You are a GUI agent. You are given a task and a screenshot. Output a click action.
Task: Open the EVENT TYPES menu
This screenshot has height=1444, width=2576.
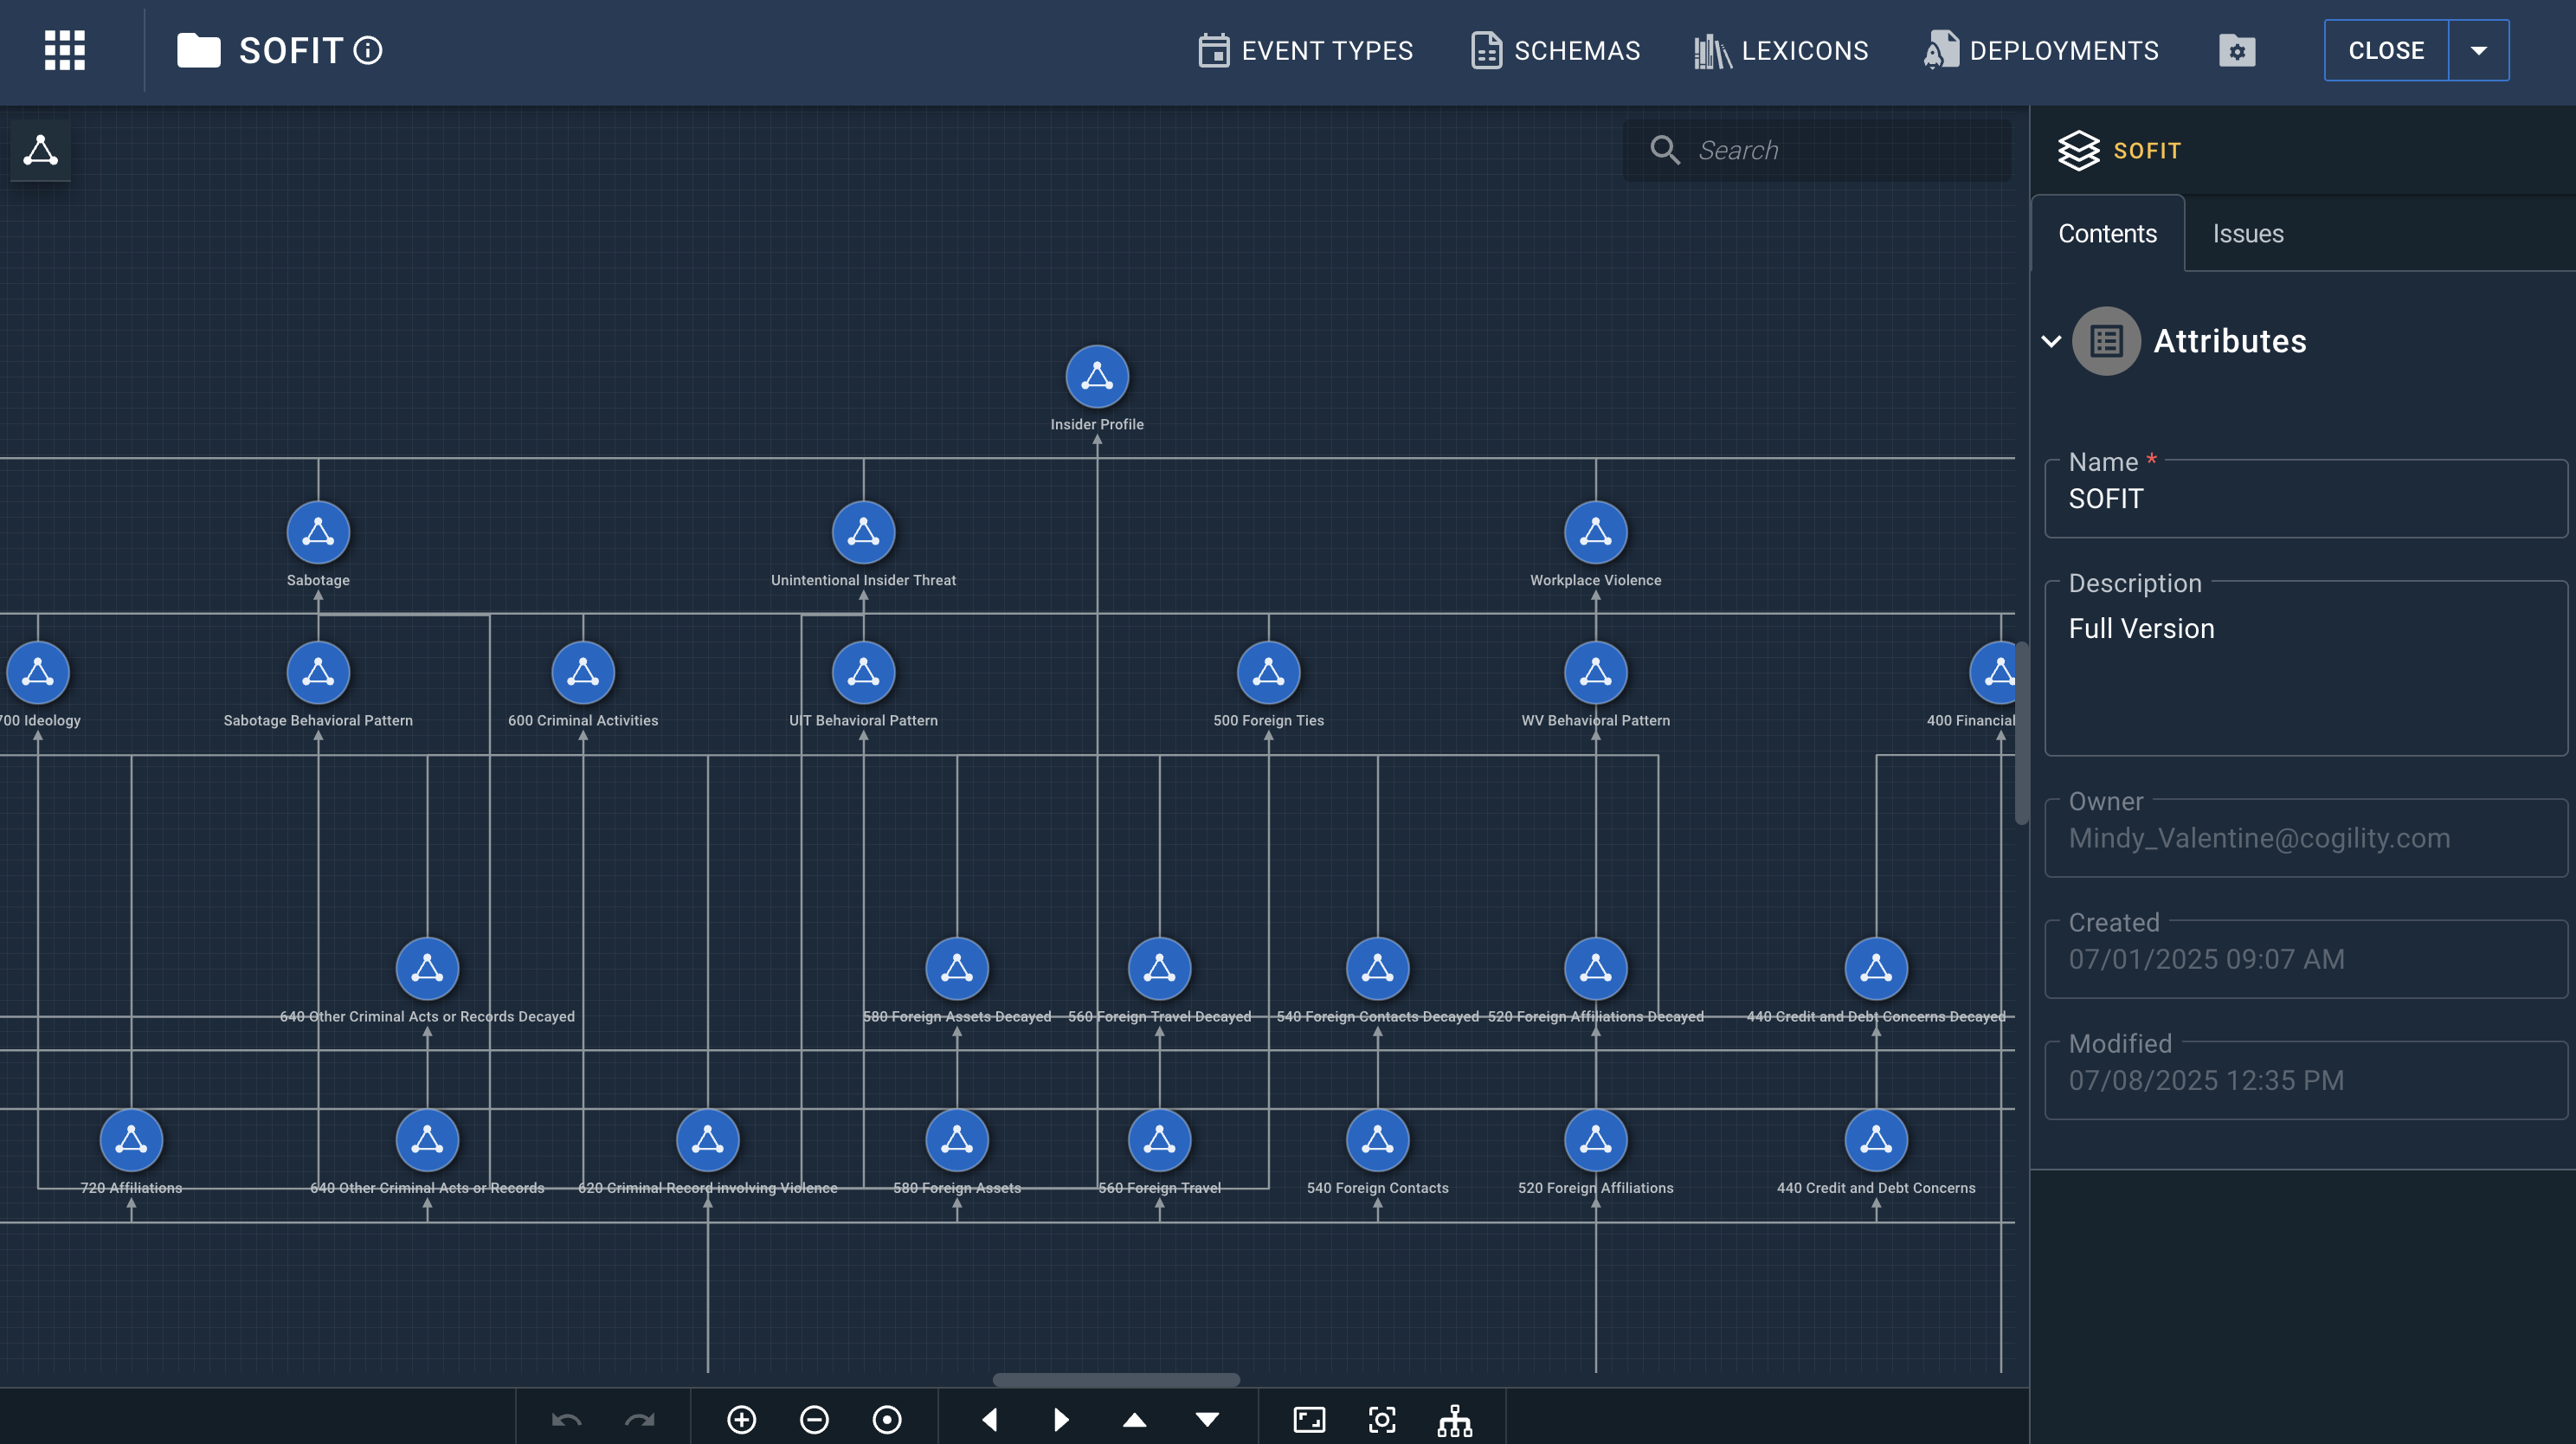coord(1305,50)
